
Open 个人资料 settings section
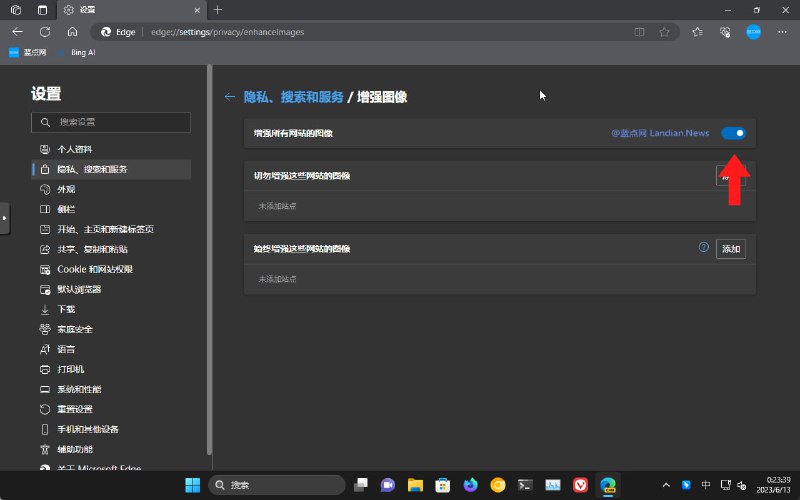coord(111,149)
